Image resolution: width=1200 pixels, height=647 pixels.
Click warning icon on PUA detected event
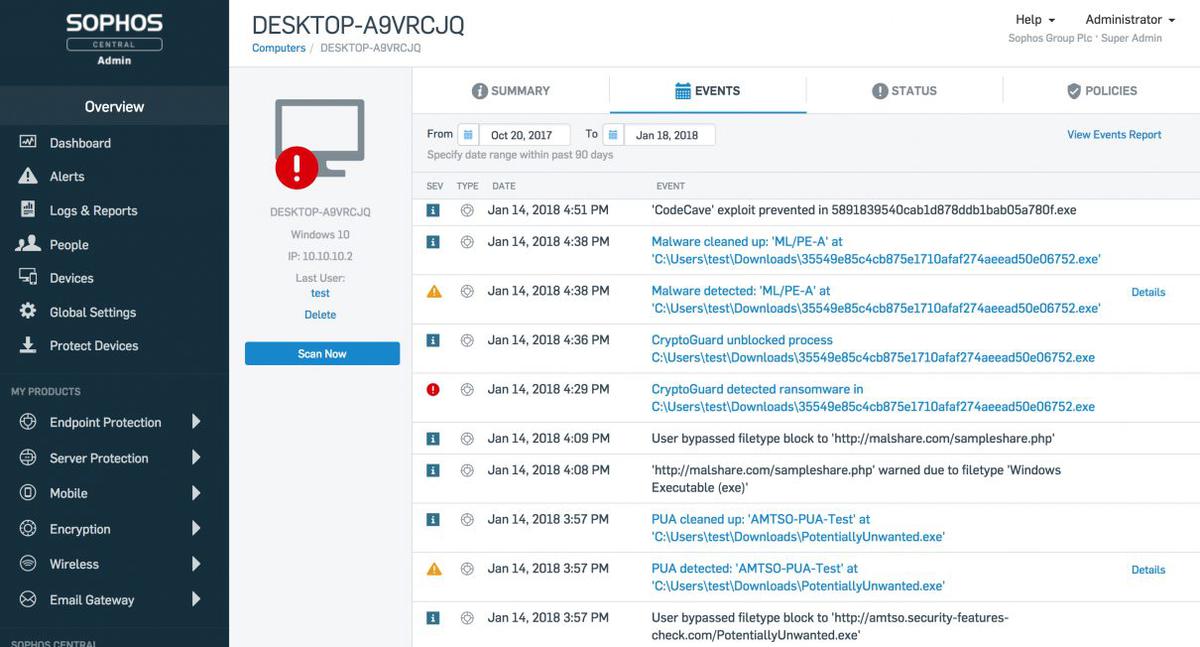(433, 569)
